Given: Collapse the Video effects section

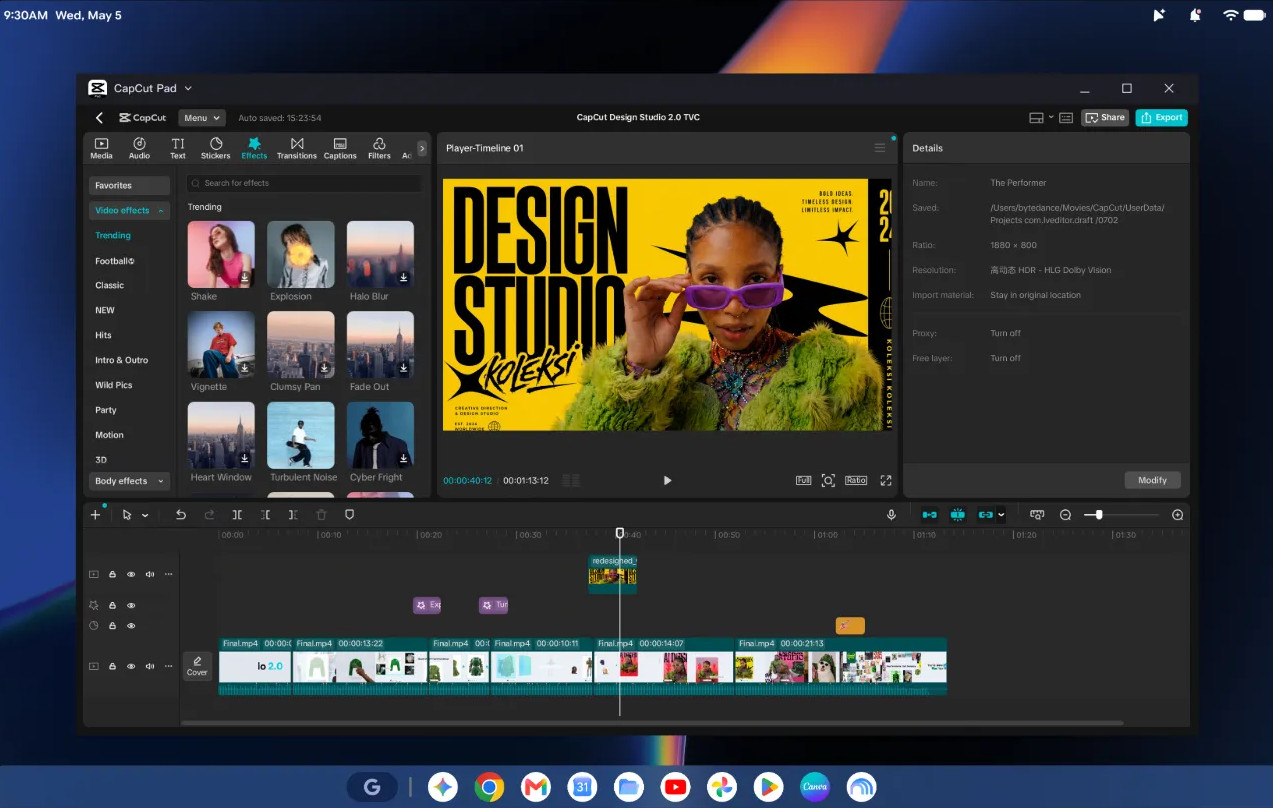Looking at the screenshot, I should (x=129, y=210).
